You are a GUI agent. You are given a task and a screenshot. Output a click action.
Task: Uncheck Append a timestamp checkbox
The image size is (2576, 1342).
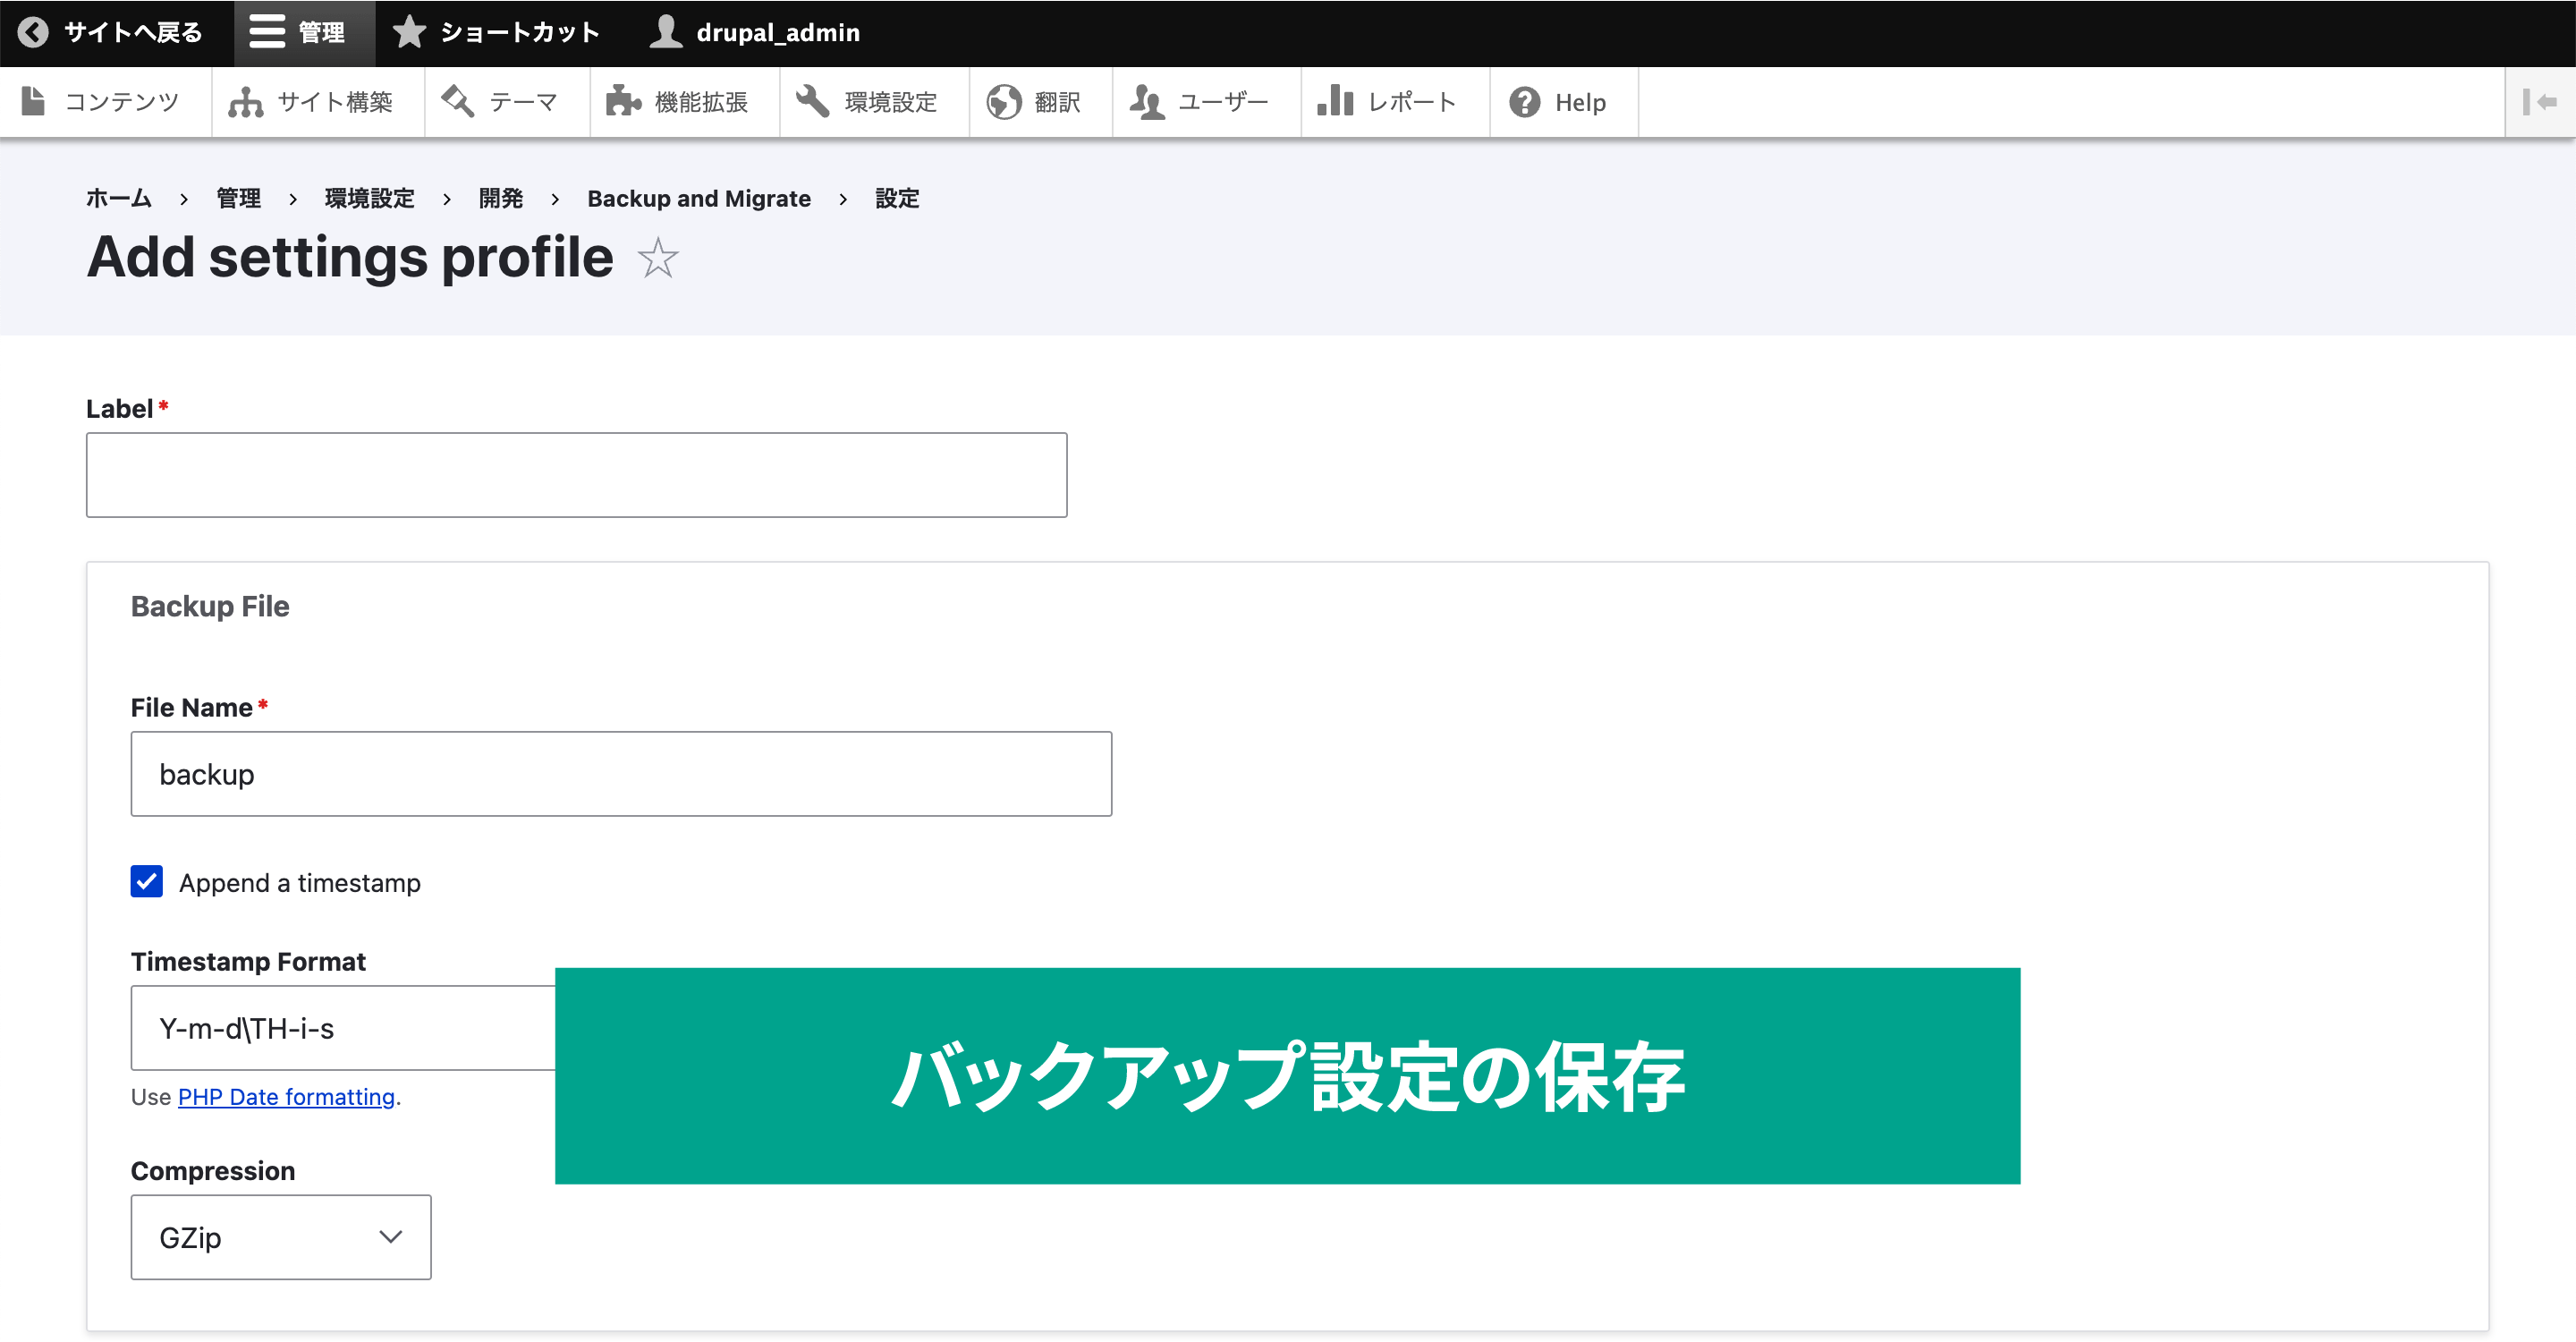click(x=147, y=881)
